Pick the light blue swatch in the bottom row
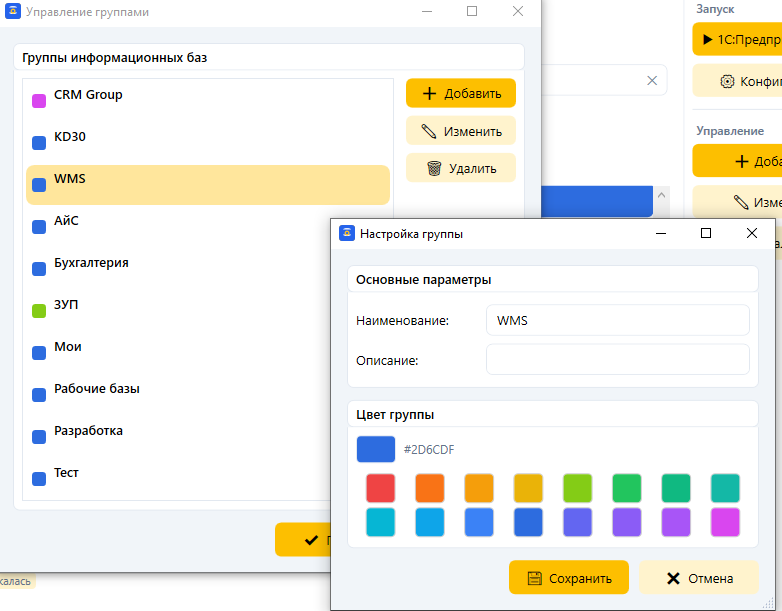Viewport: 782px width, 611px height. (479, 522)
